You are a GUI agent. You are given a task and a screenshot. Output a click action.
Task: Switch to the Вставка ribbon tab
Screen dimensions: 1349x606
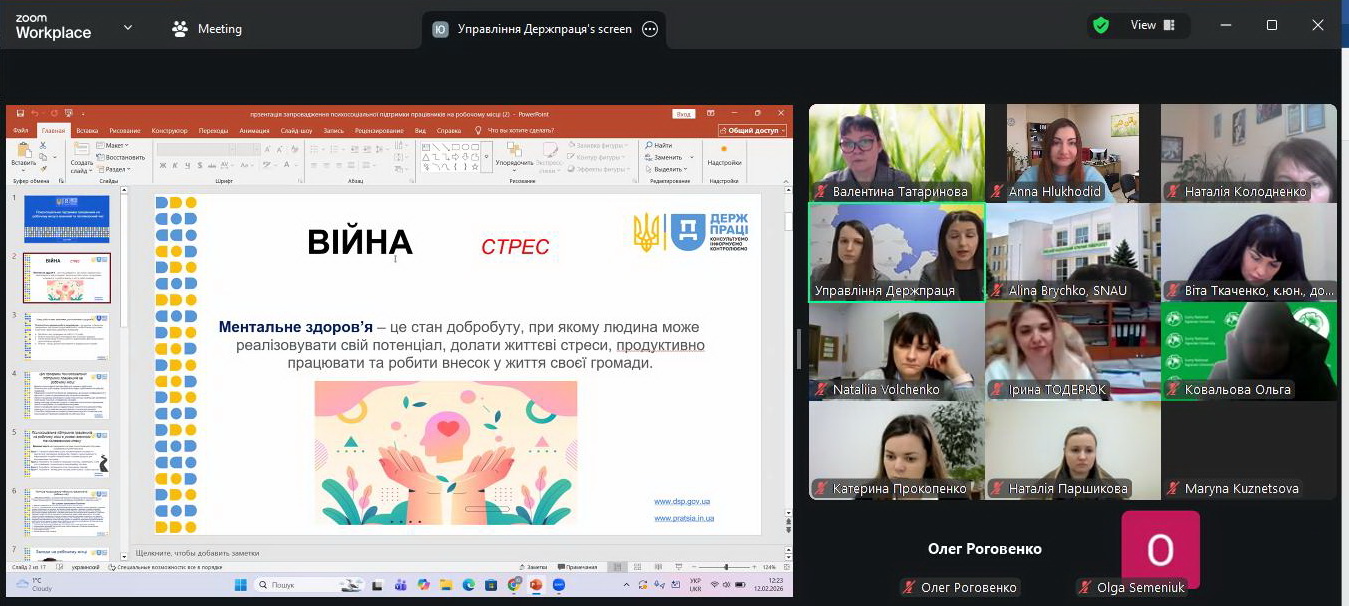(x=87, y=130)
